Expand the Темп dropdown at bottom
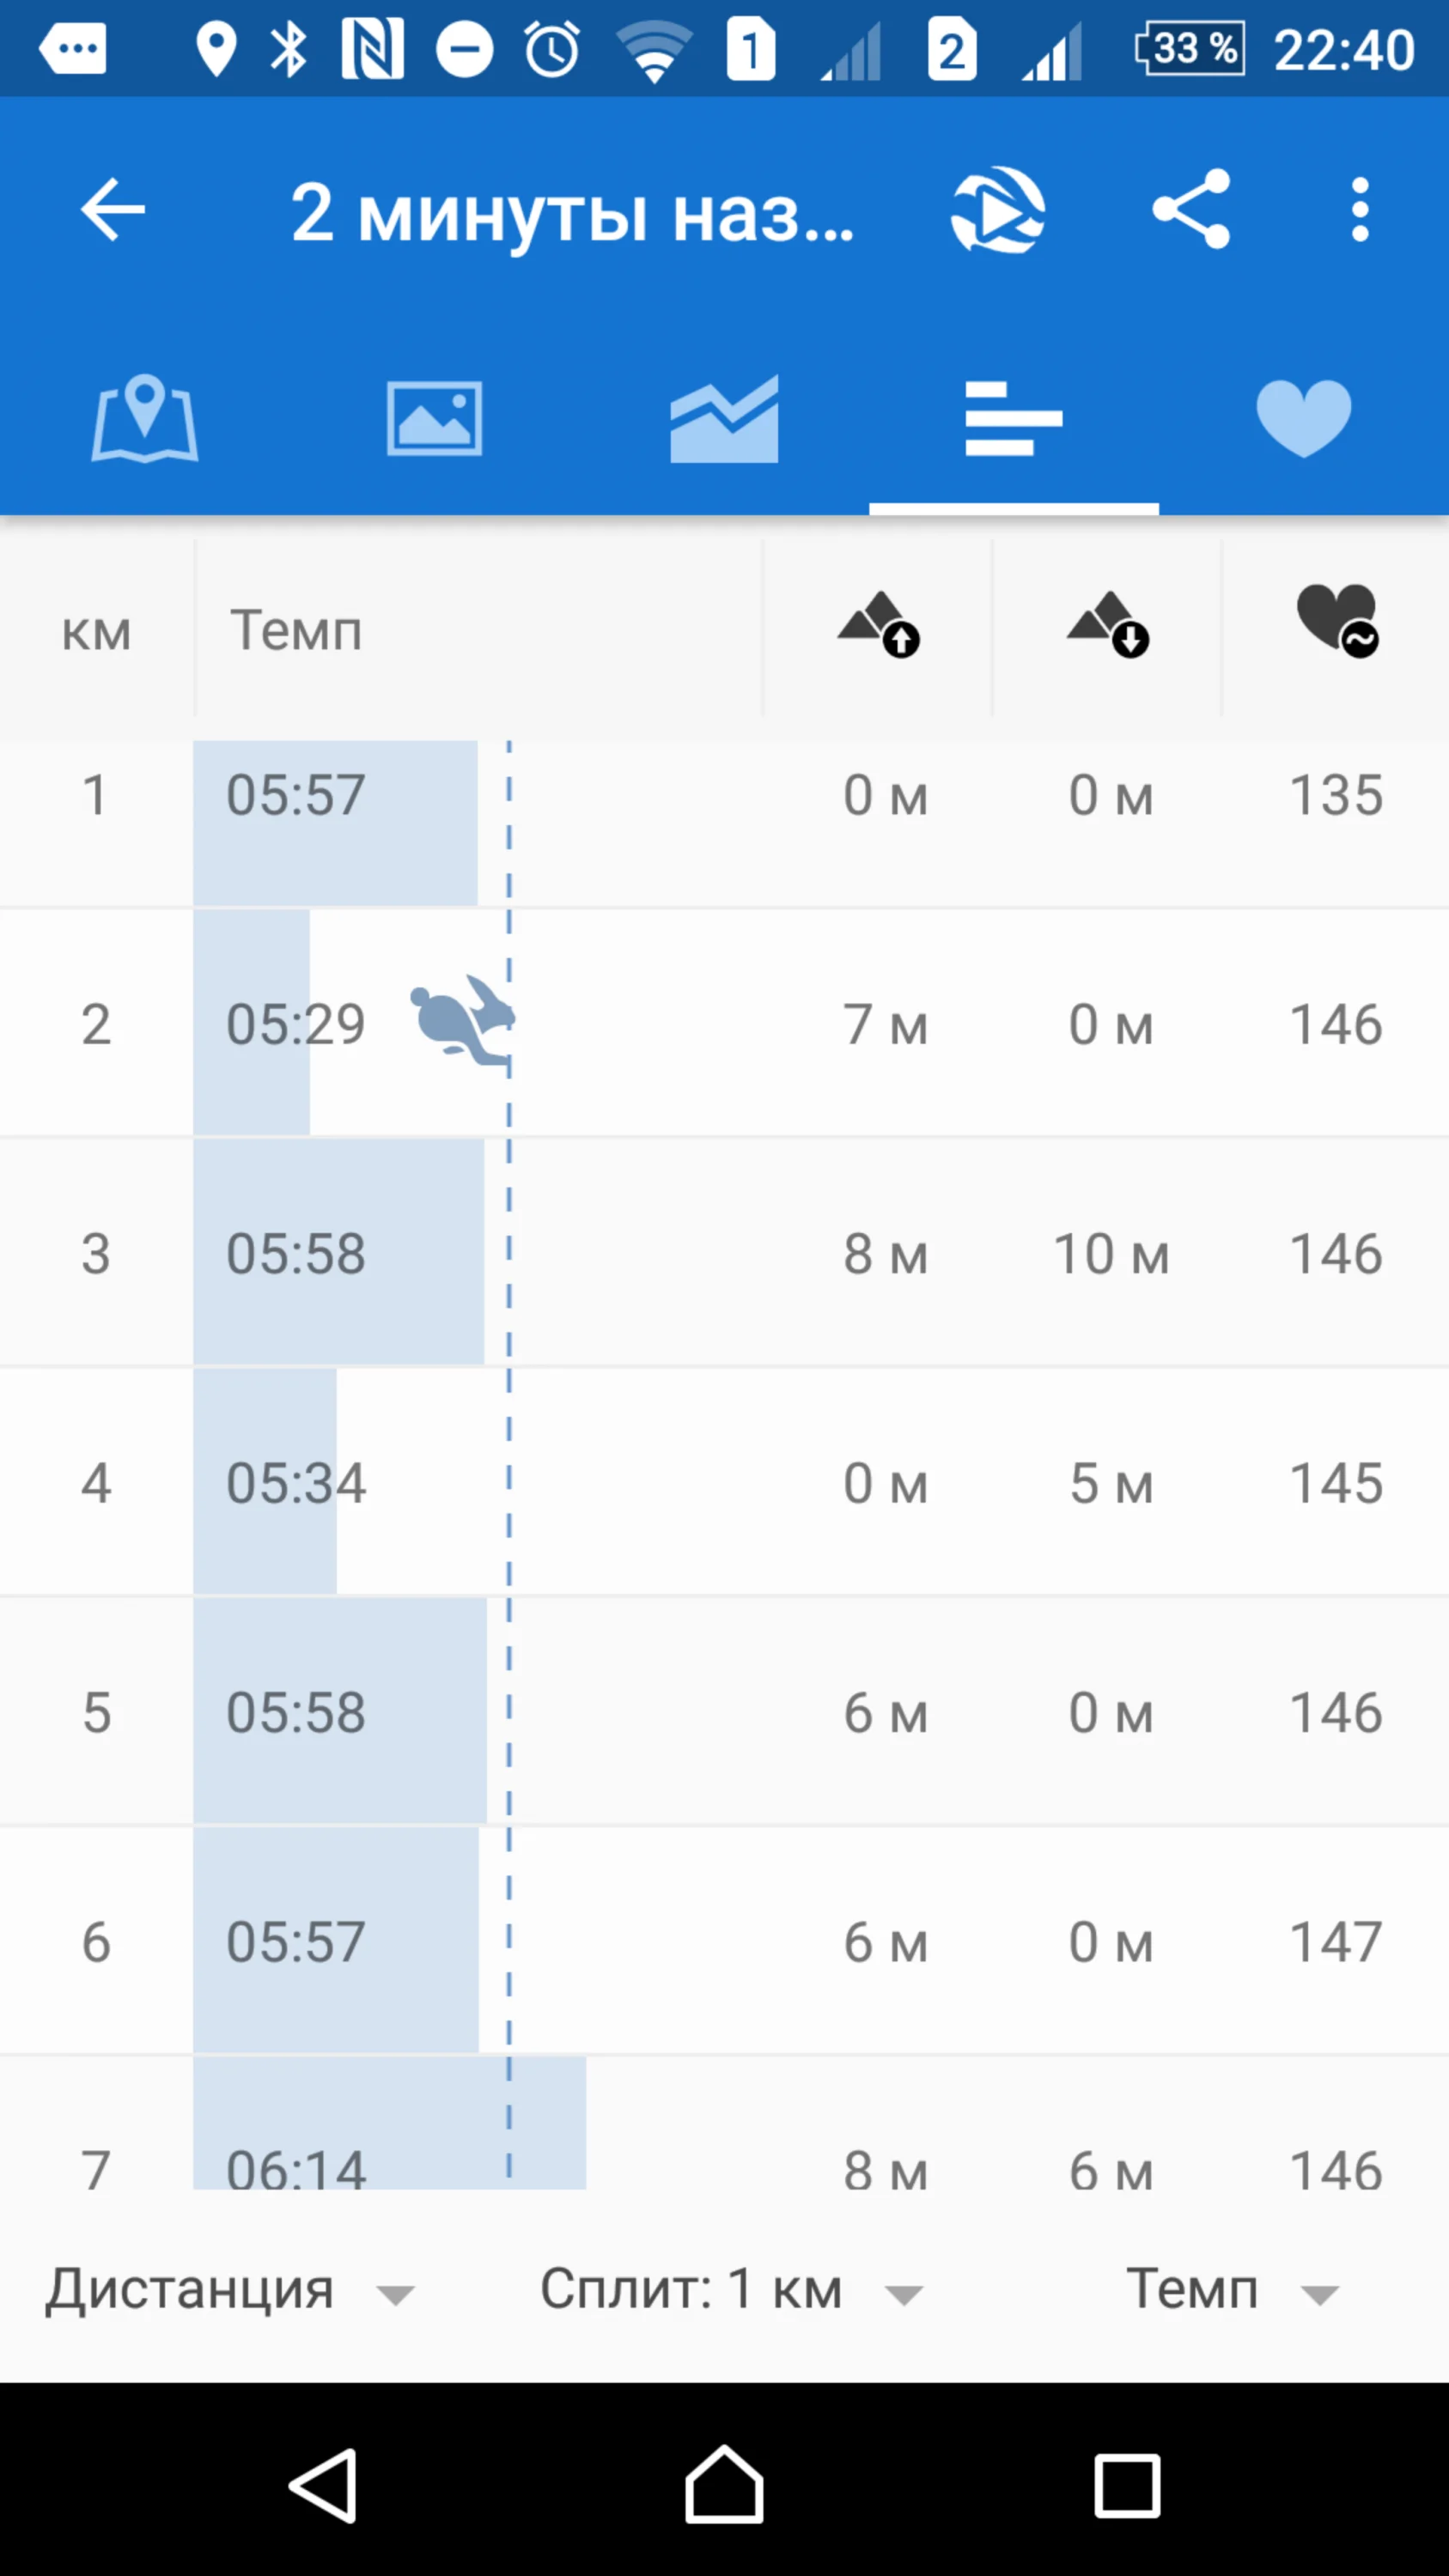 tap(1231, 2289)
